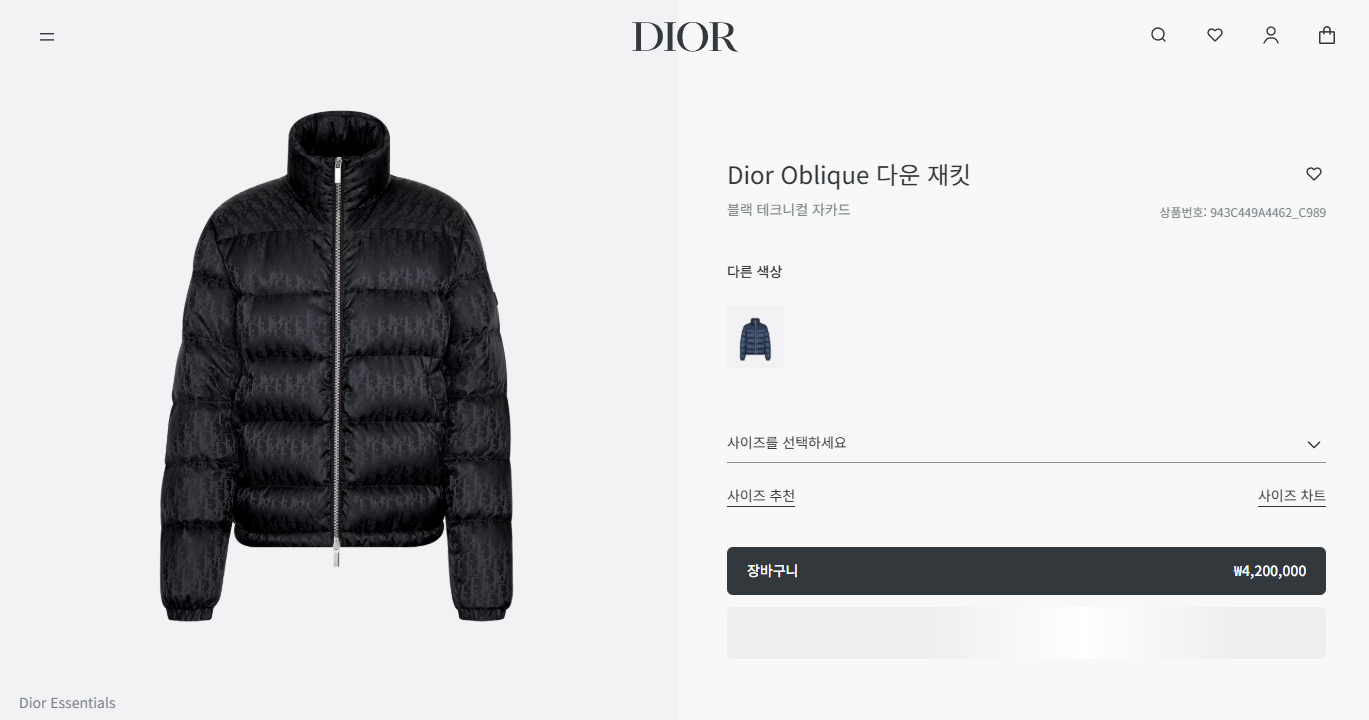Click the loading placeholder bar below 장바구니
1369x720 pixels.
click(x=1026, y=633)
